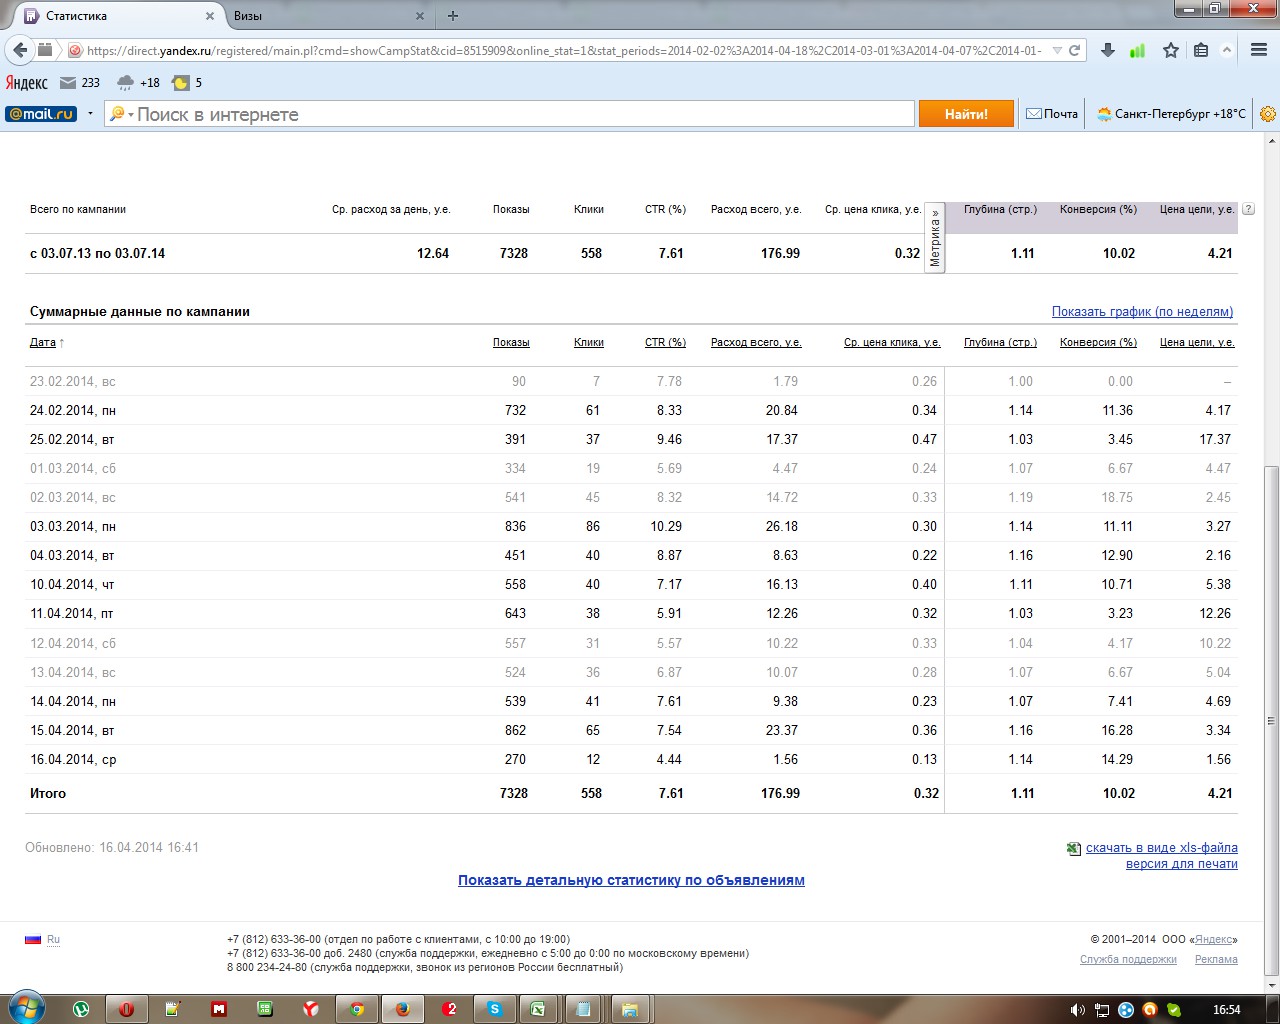The width and height of the screenshot is (1280, 1024).
Task: Open версия для печати link
Action: pos(1182,864)
